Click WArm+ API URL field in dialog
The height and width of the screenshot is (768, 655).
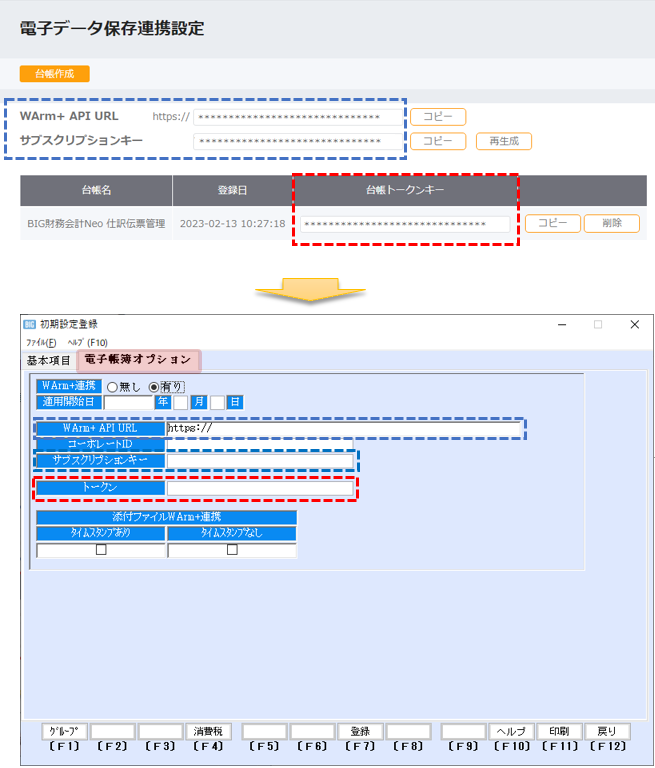(343, 429)
